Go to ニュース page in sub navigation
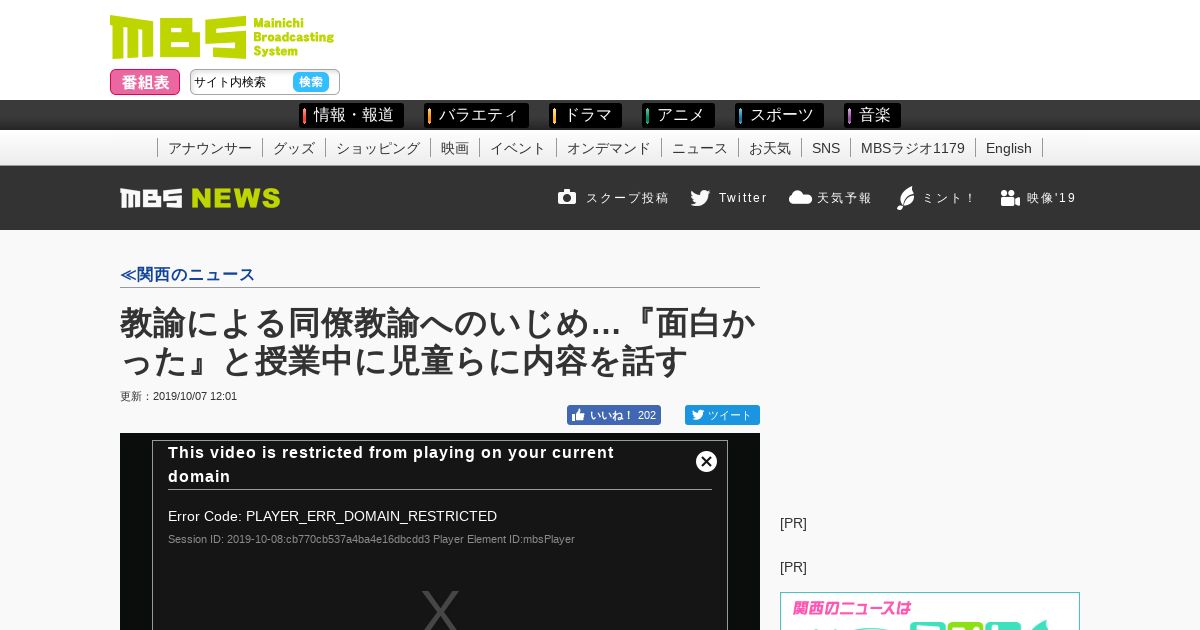 coord(700,148)
